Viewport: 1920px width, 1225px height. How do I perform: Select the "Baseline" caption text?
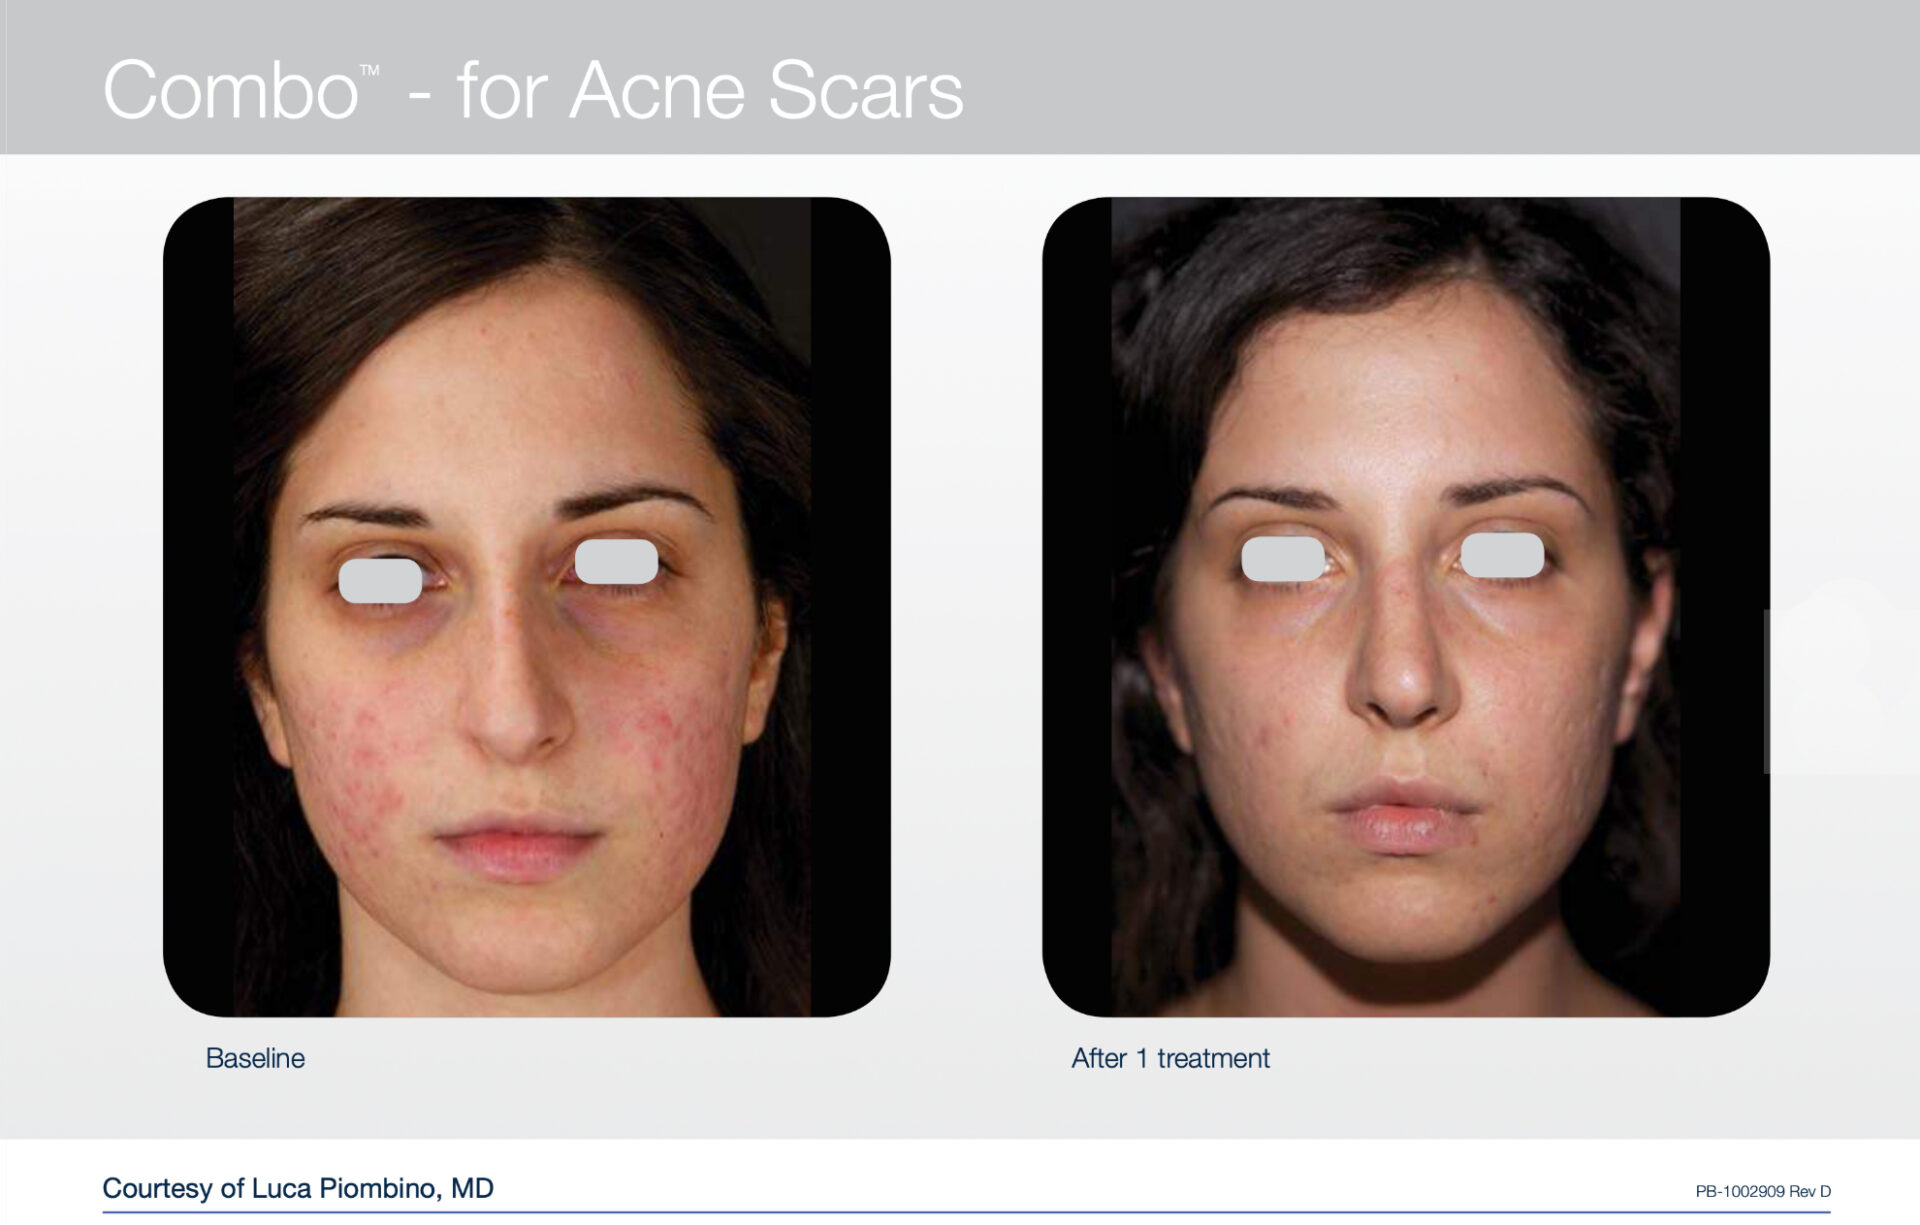tap(255, 1058)
